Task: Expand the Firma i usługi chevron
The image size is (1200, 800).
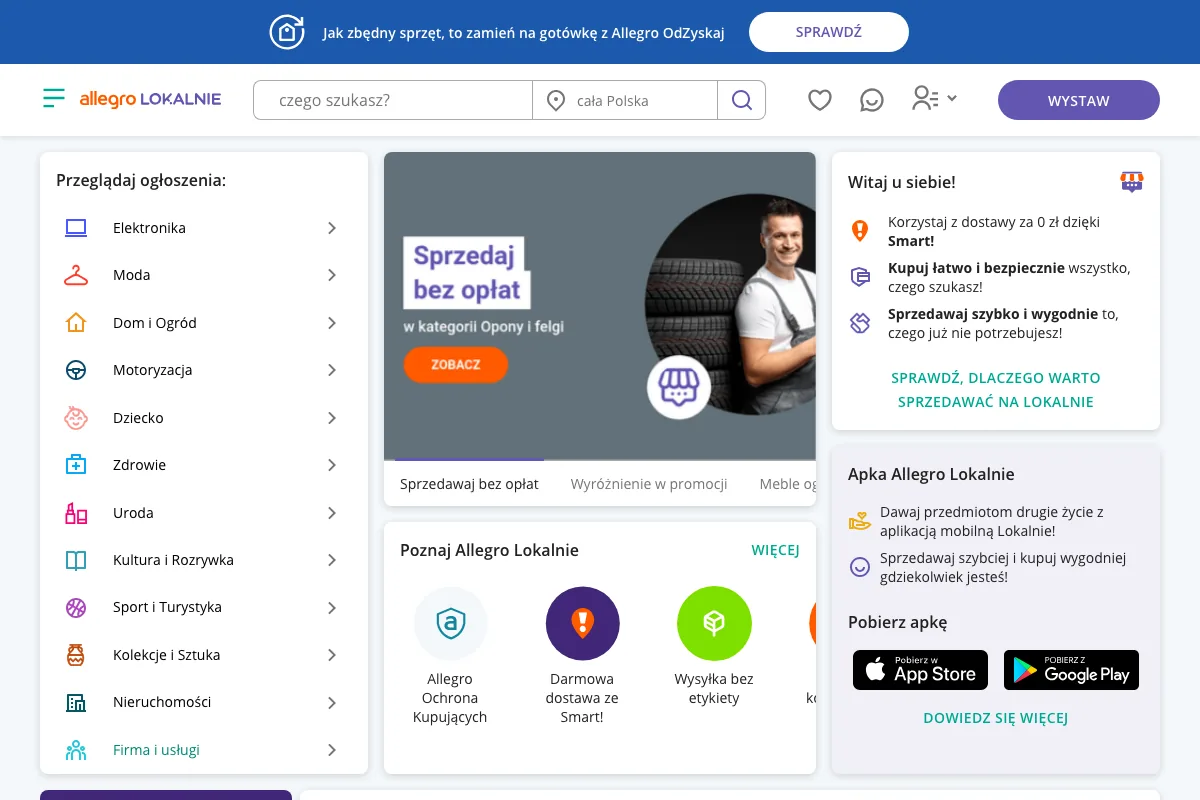Action: coord(332,750)
